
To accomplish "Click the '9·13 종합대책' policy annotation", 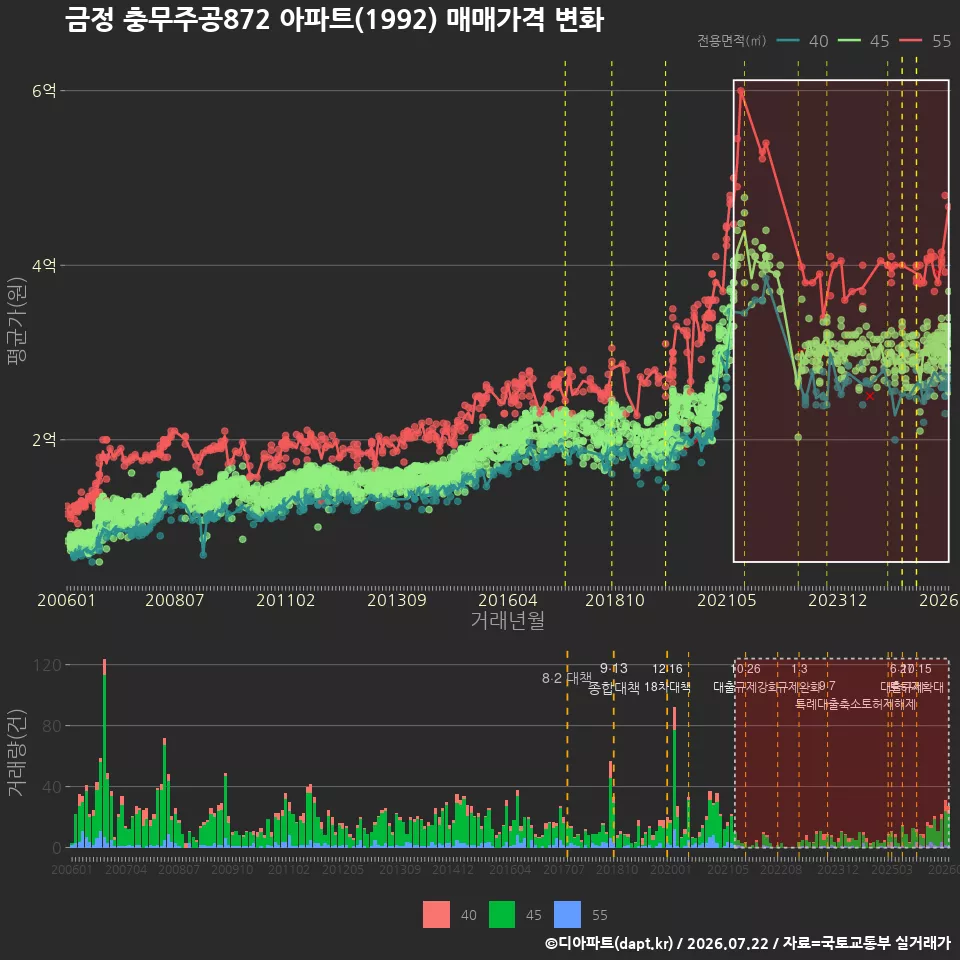I will pos(613,678).
